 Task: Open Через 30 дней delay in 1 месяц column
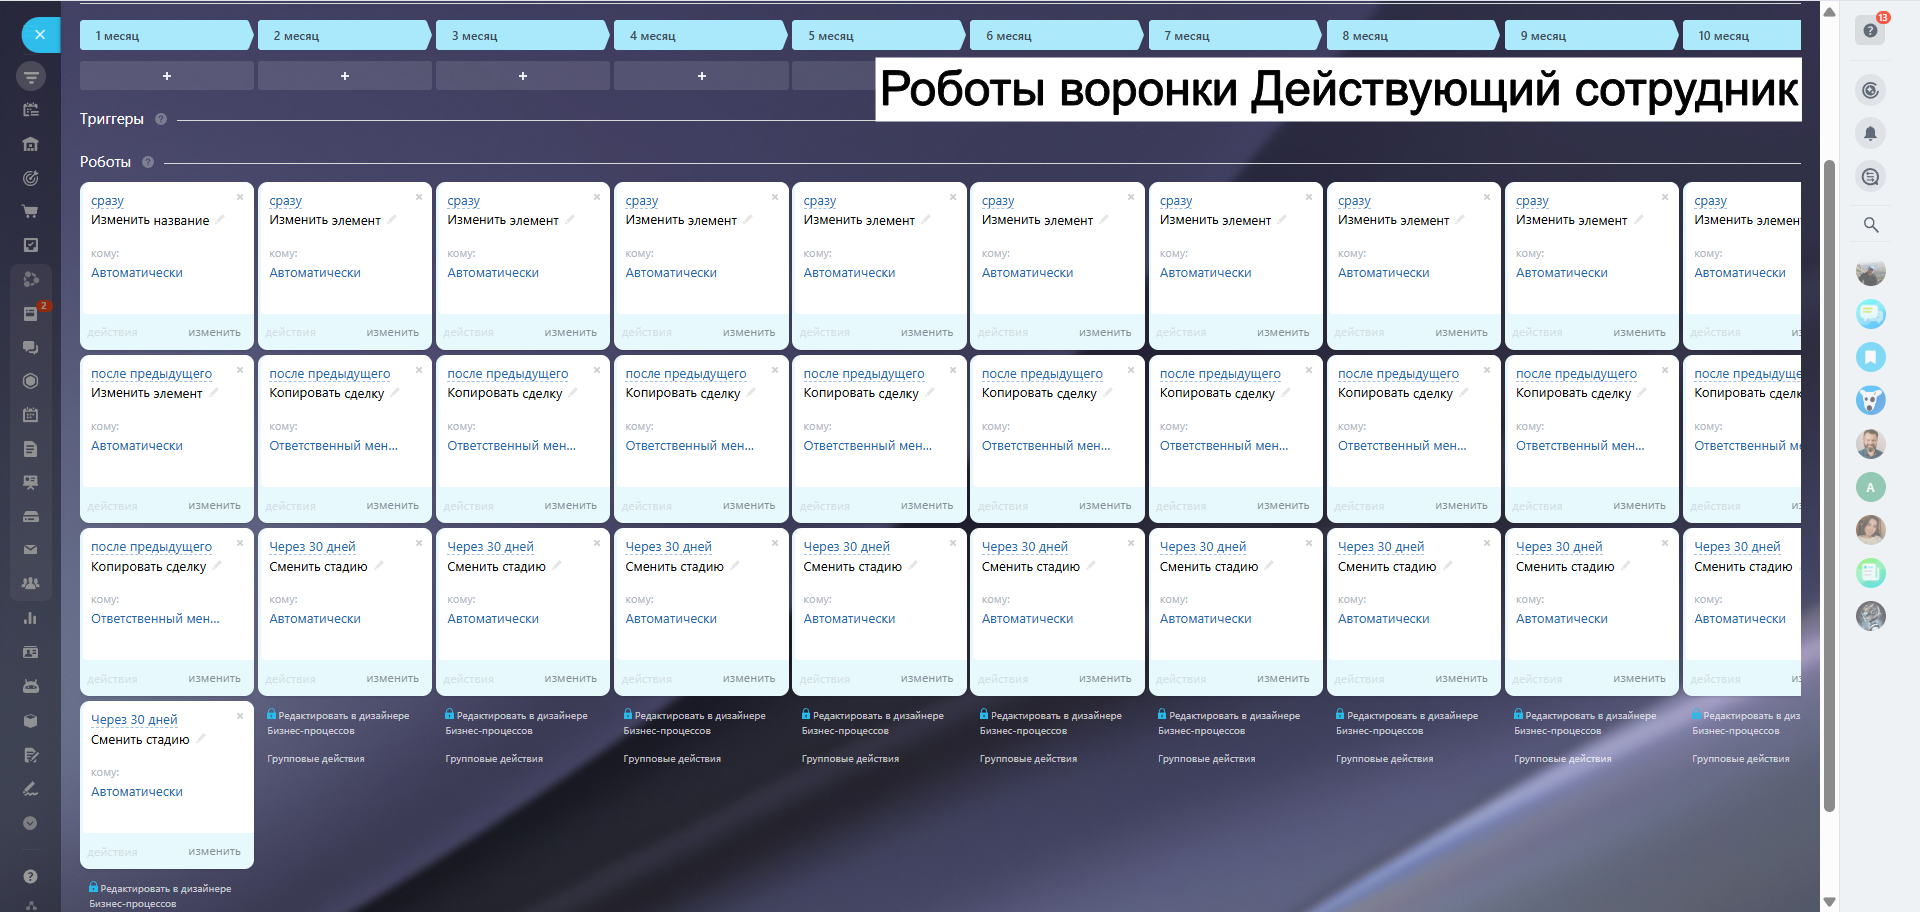[x=134, y=720]
